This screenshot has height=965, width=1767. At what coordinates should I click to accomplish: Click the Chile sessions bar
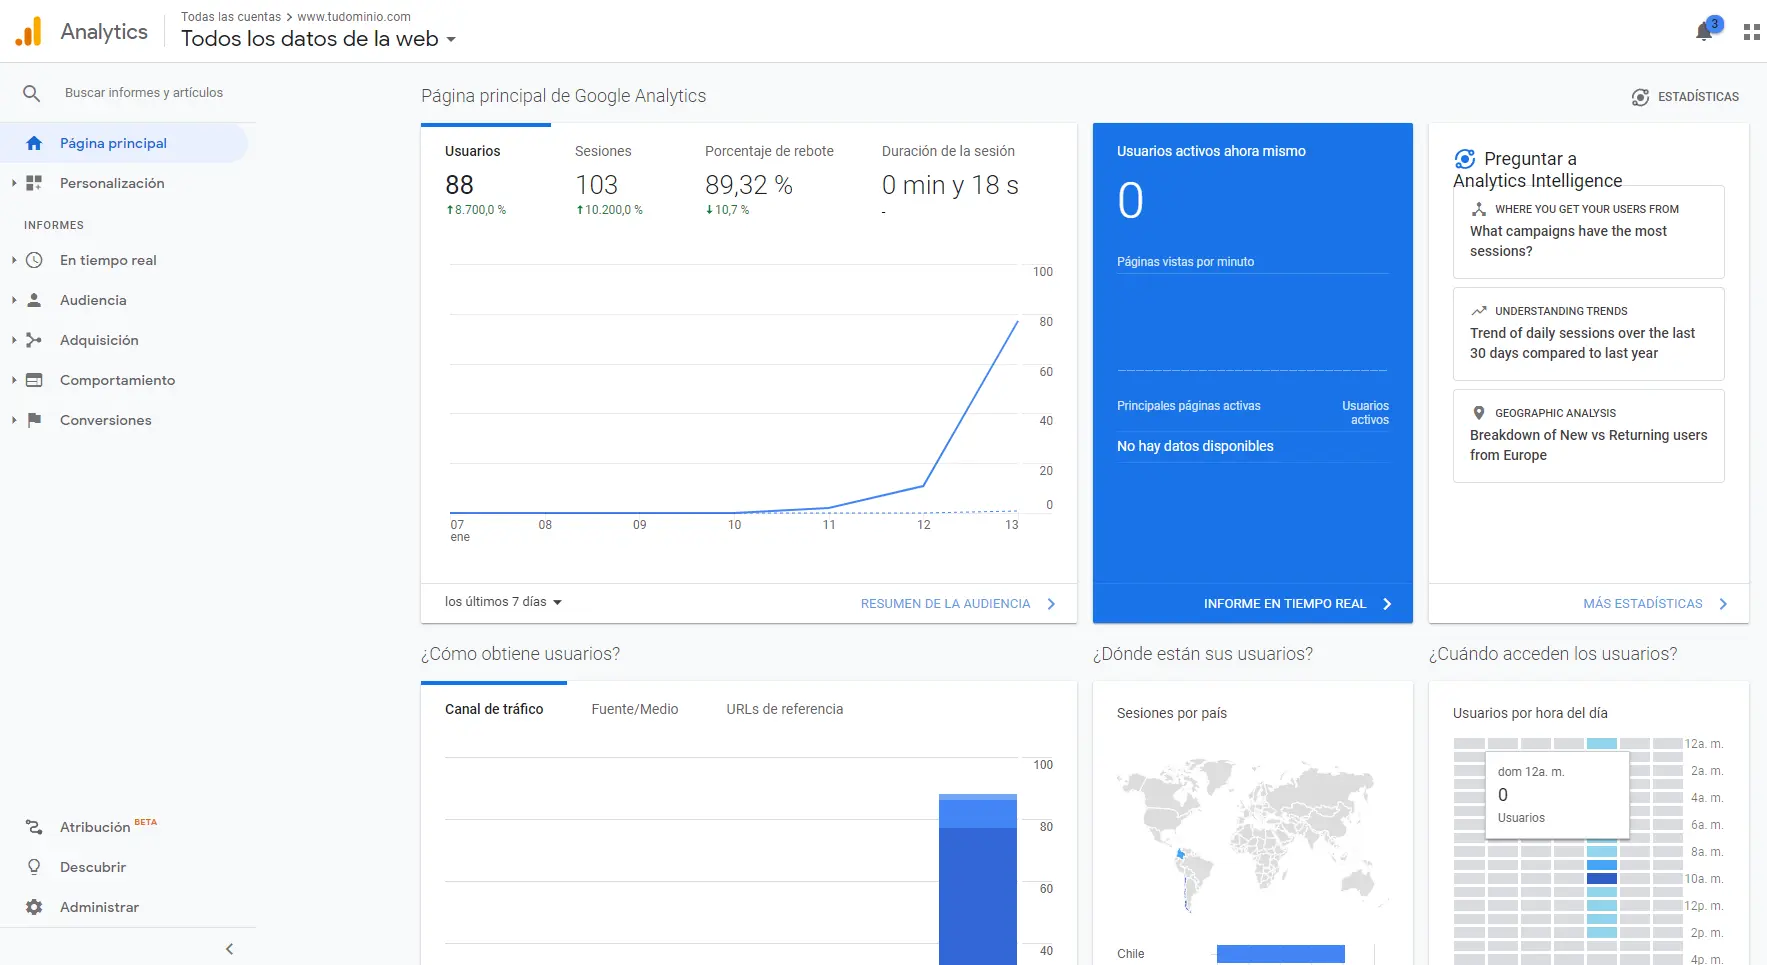tap(1281, 954)
